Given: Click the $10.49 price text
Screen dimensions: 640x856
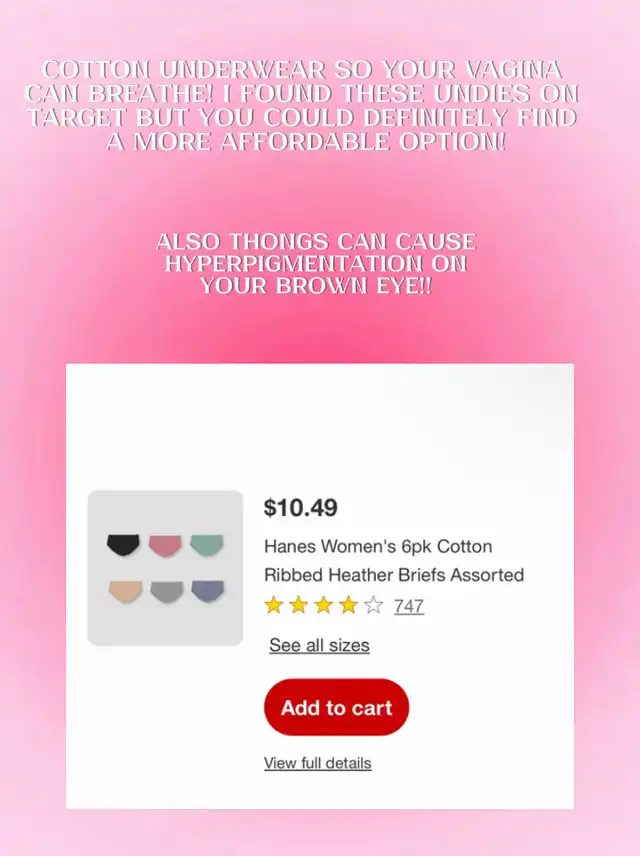Looking at the screenshot, I should coord(300,508).
